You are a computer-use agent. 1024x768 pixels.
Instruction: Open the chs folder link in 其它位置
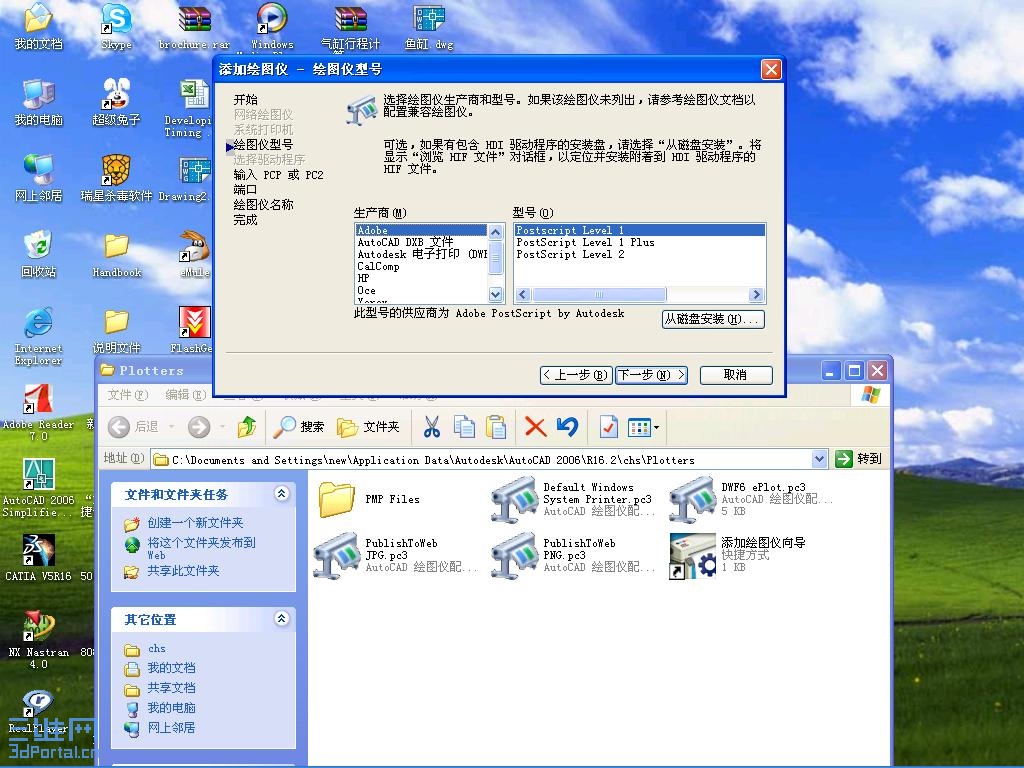tap(156, 648)
